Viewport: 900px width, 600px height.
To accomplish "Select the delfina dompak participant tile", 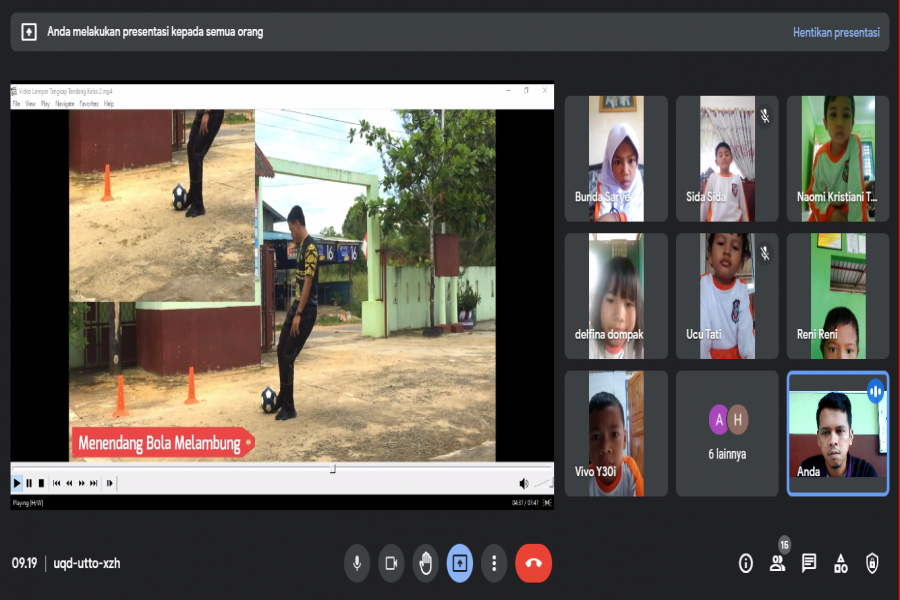I will 616,296.
